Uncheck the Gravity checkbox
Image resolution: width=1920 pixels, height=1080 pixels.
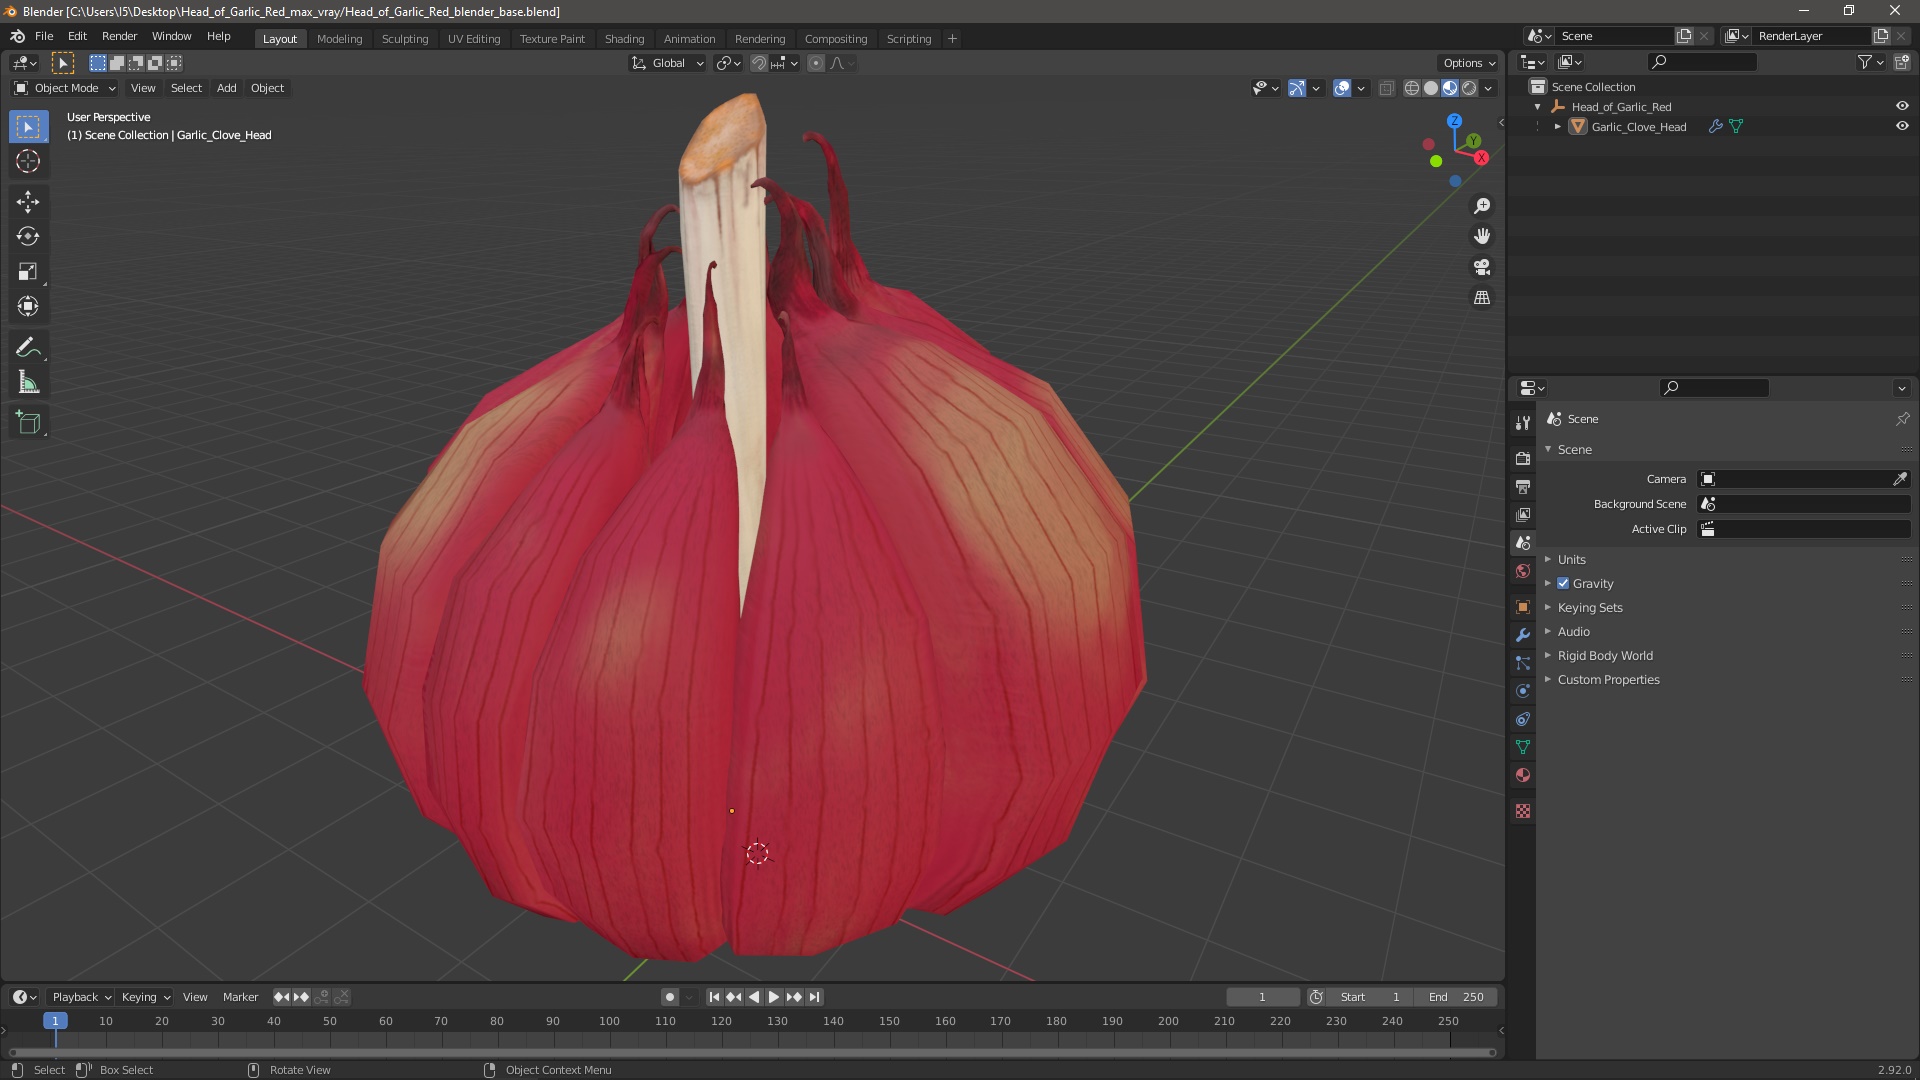(1563, 584)
